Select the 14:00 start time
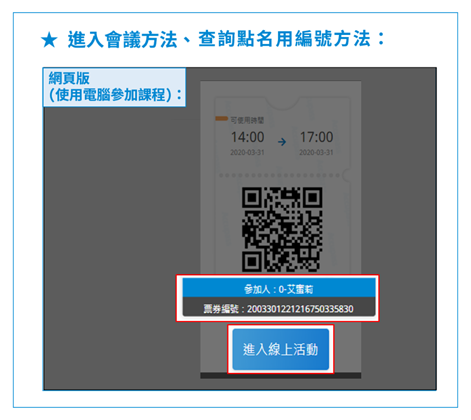 (x=248, y=137)
